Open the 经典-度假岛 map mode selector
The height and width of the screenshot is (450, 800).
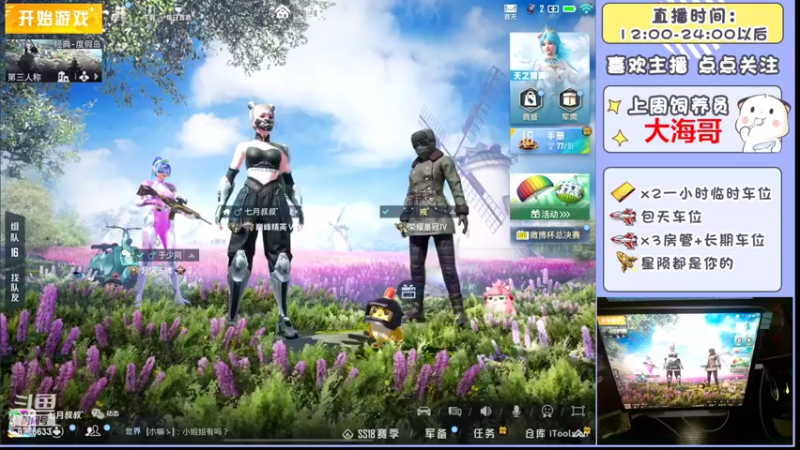(x=54, y=61)
